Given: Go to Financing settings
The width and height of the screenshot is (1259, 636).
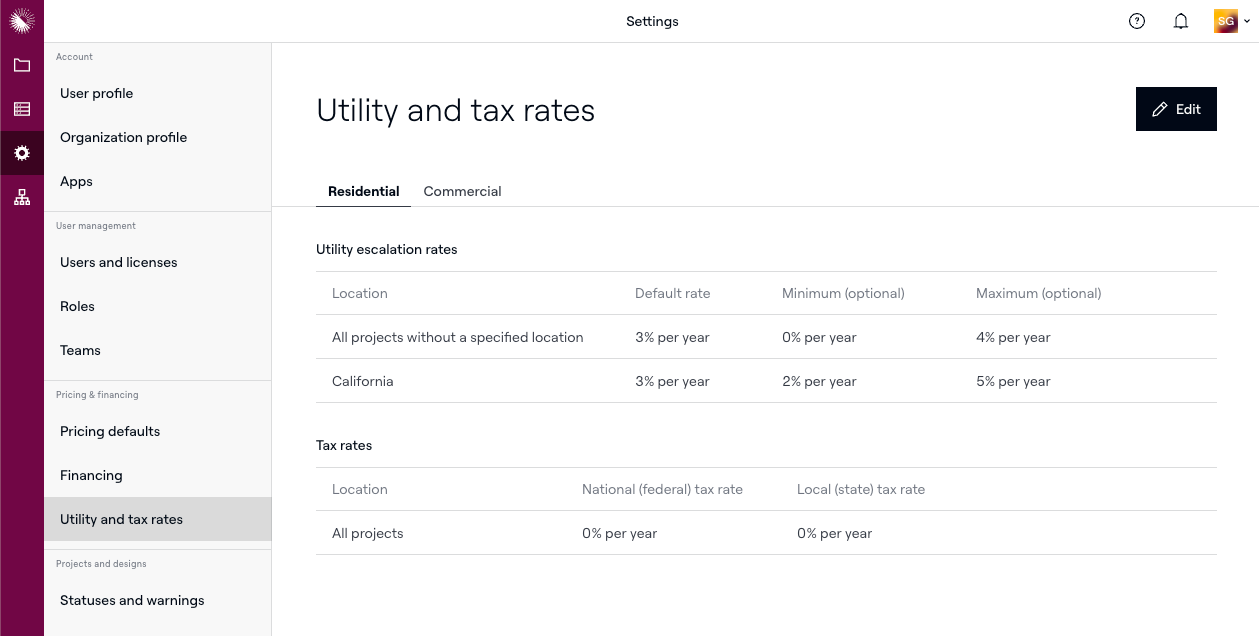Looking at the screenshot, I should tap(91, 475).
